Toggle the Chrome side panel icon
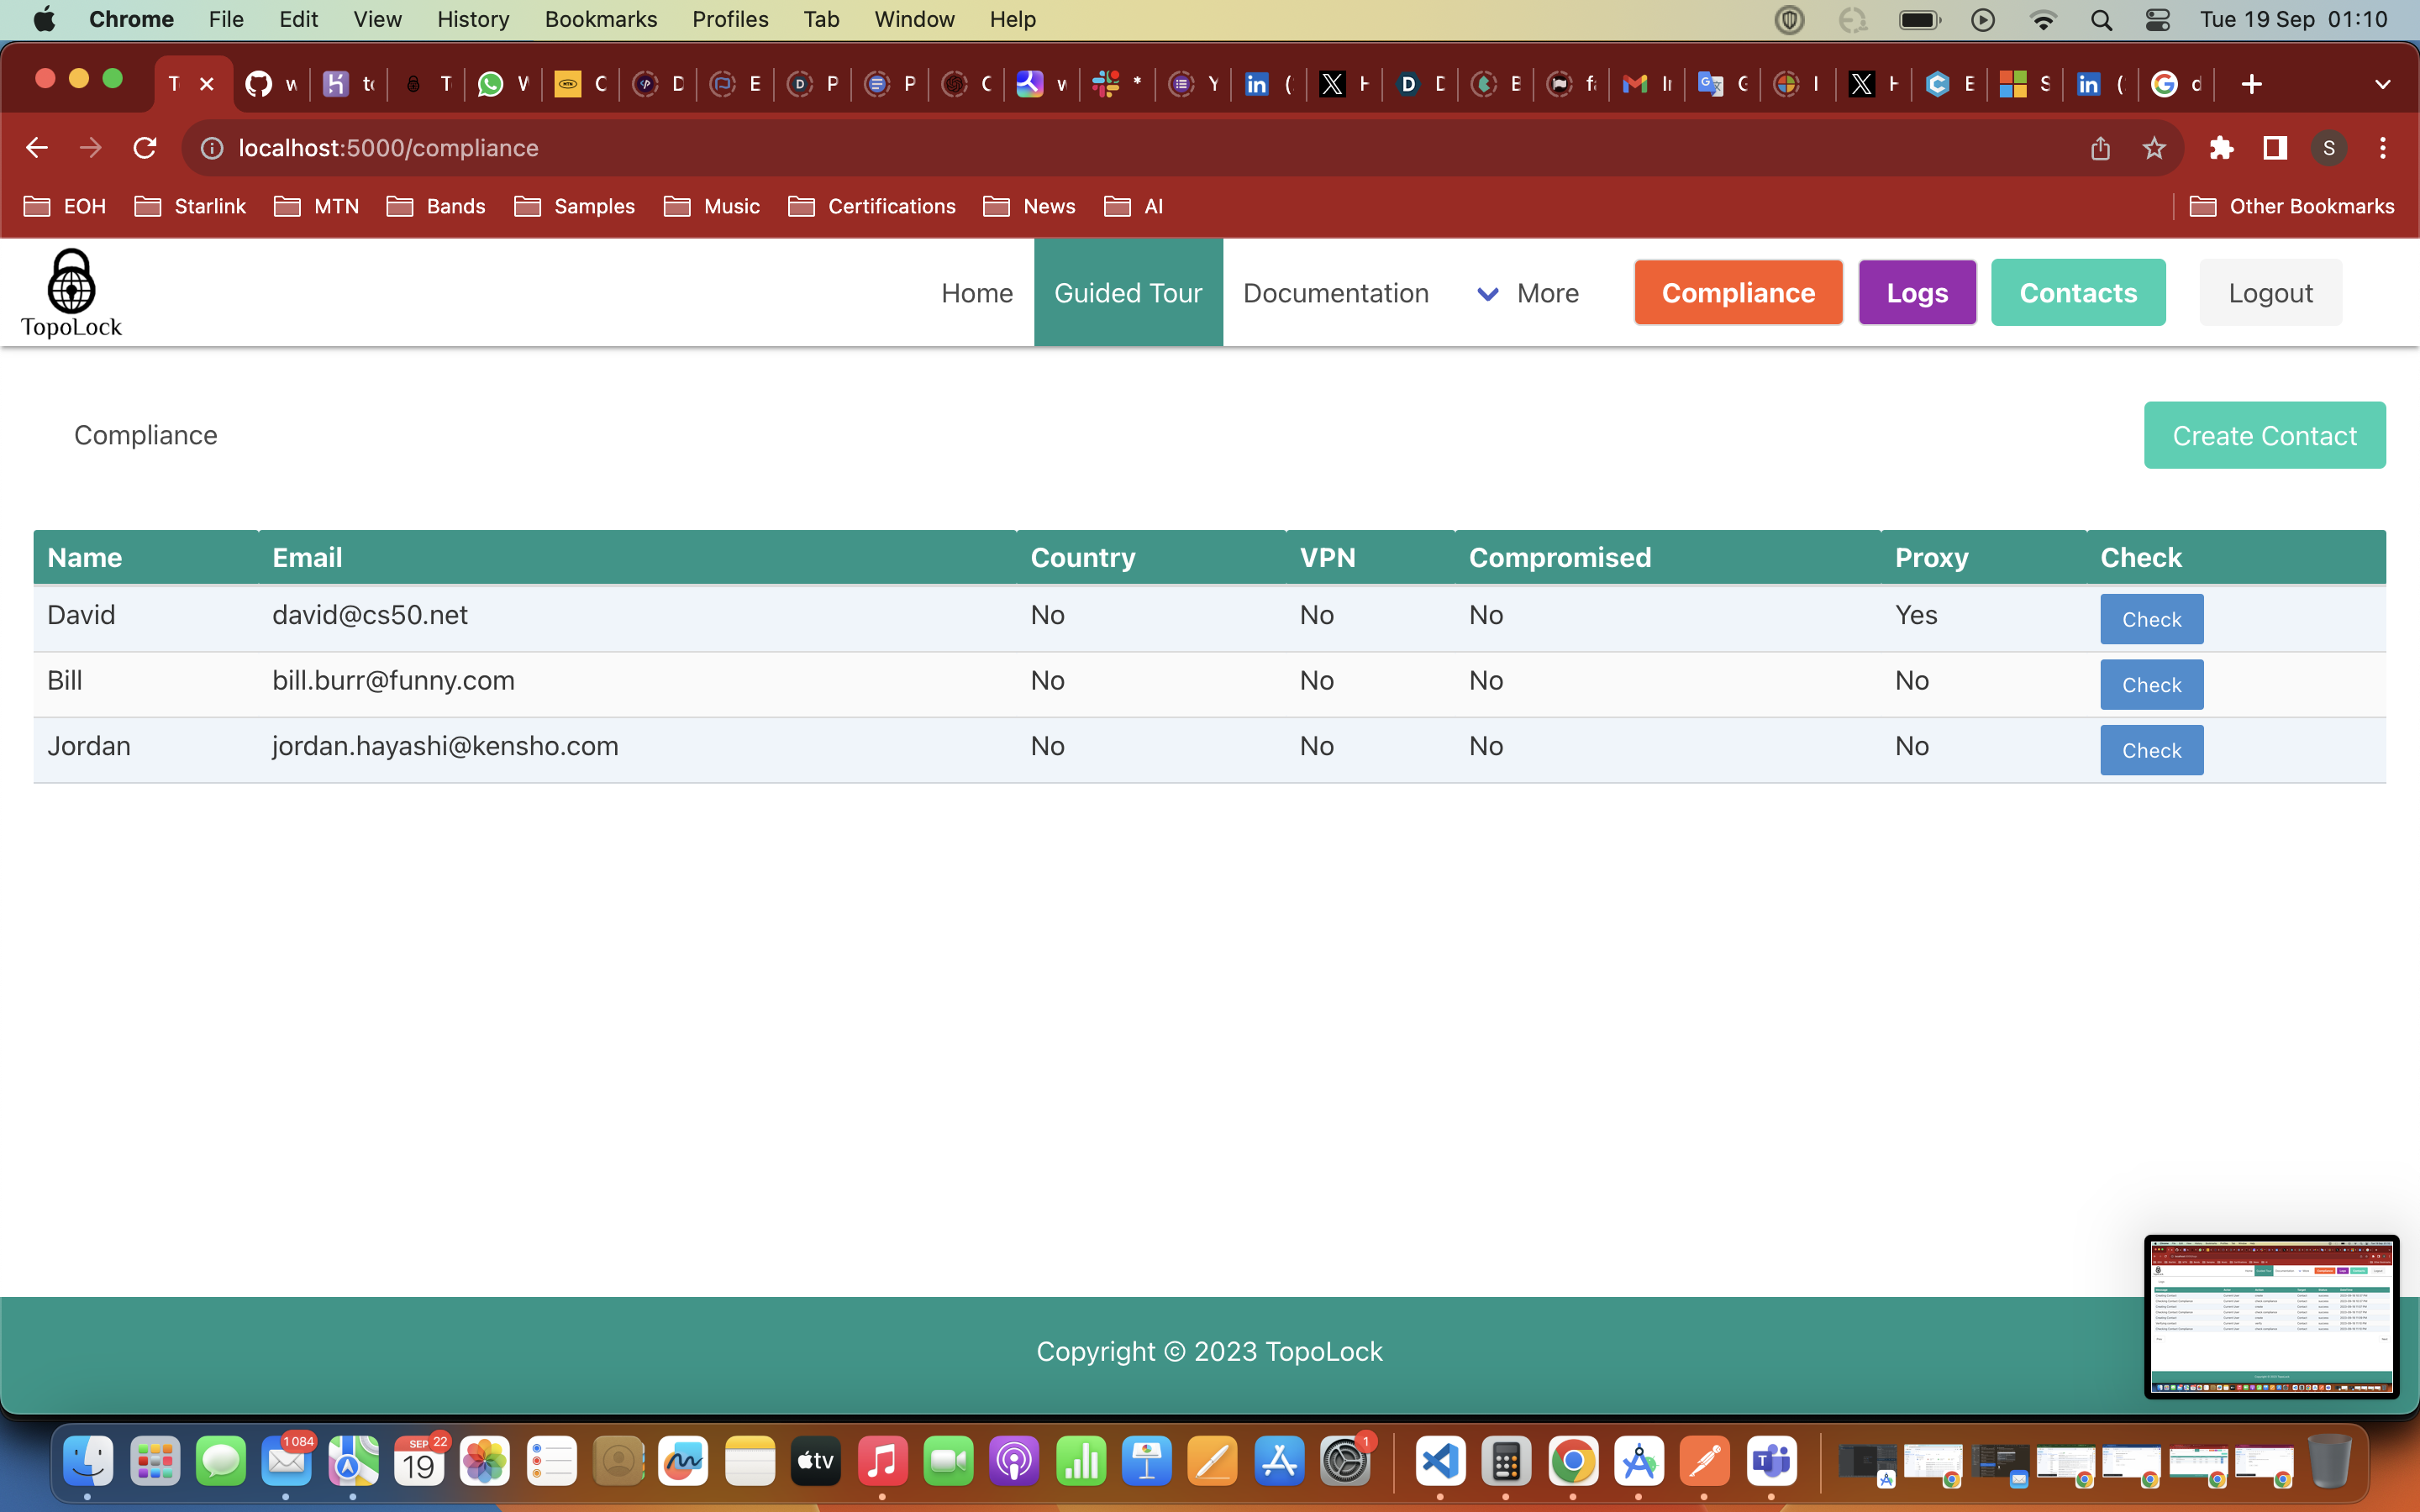The width and height of the screenshot is (2420, 1512). [2275, 148]
